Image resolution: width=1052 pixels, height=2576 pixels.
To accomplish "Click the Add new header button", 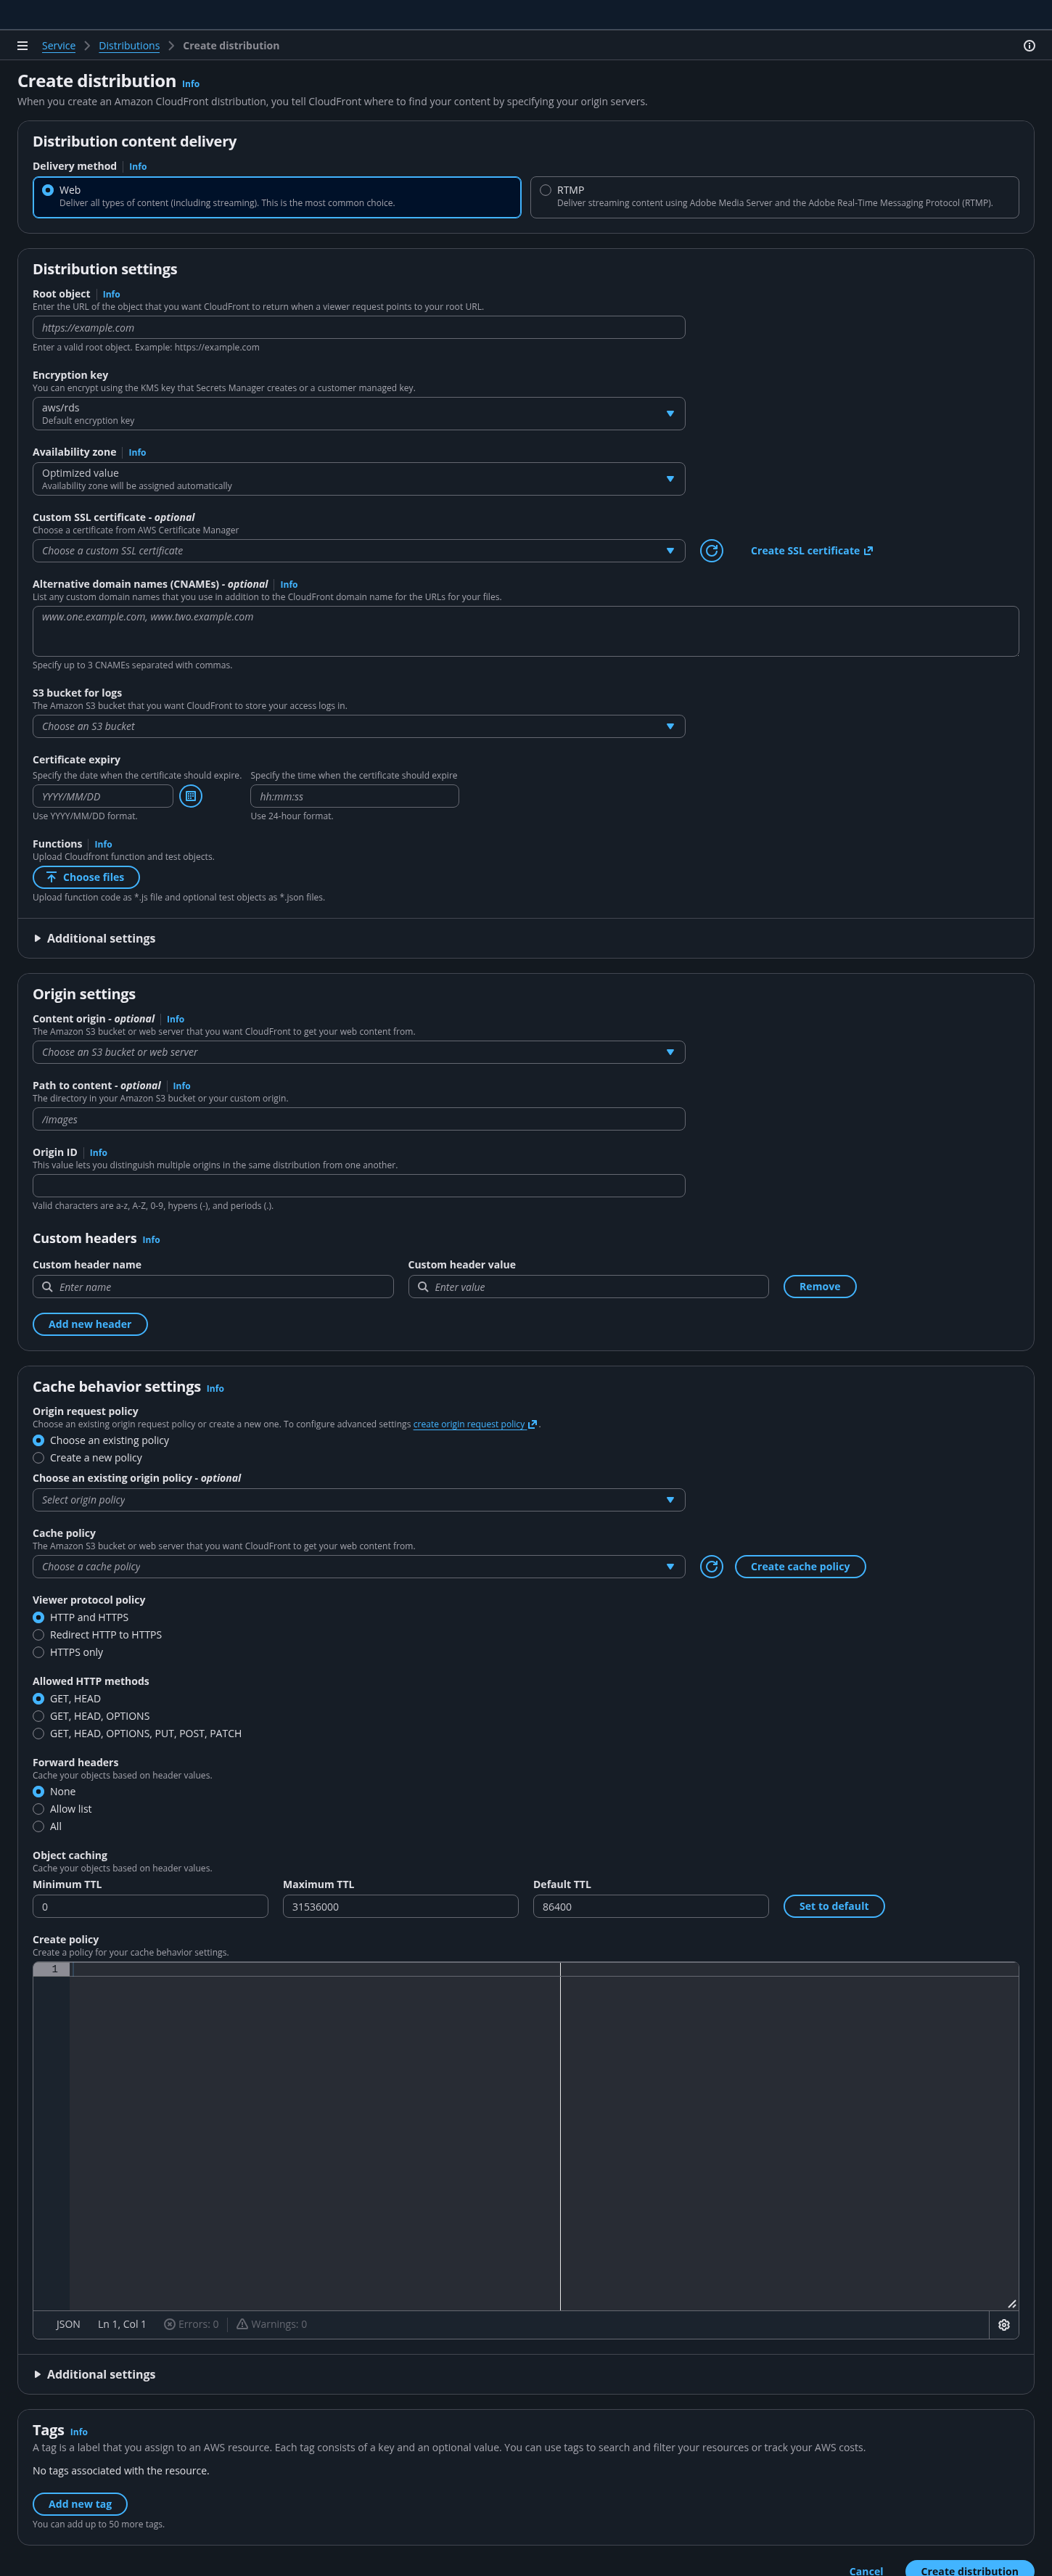I will tap(90, 1324).
